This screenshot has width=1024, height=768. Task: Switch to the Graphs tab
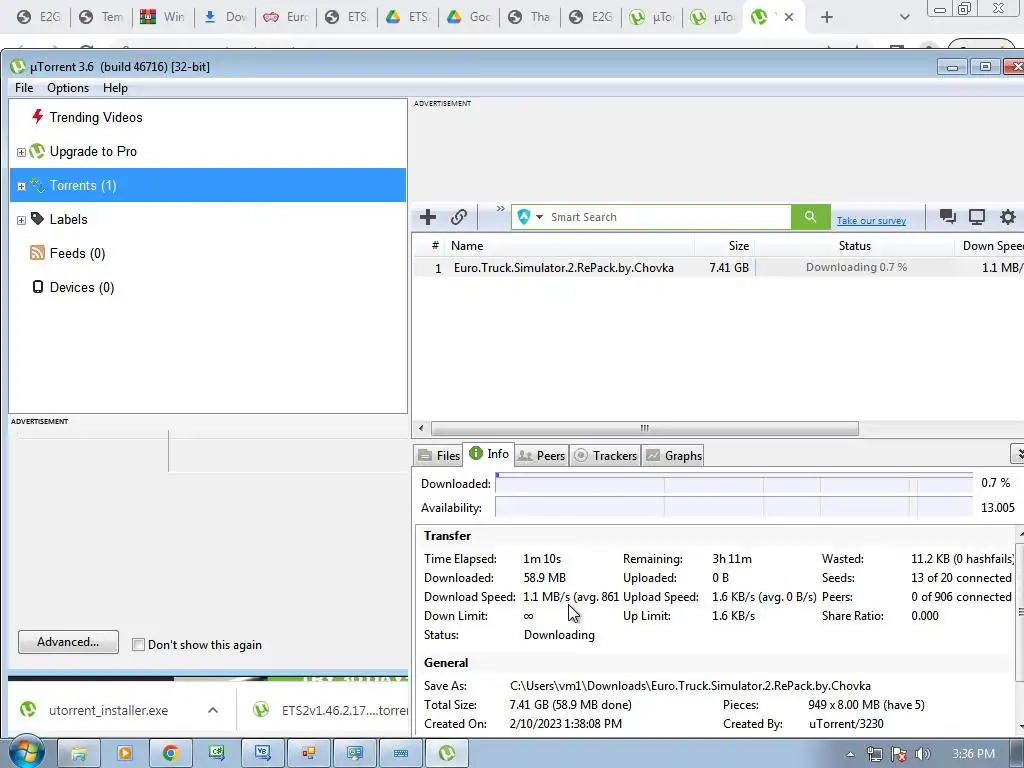pyautogui.click(x=675, y=455)
